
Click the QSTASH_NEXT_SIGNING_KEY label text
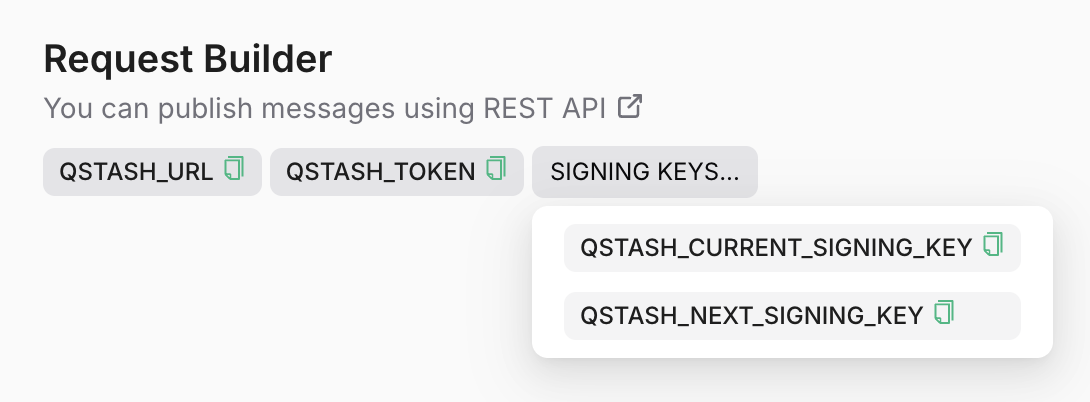[x=751, y=316]
